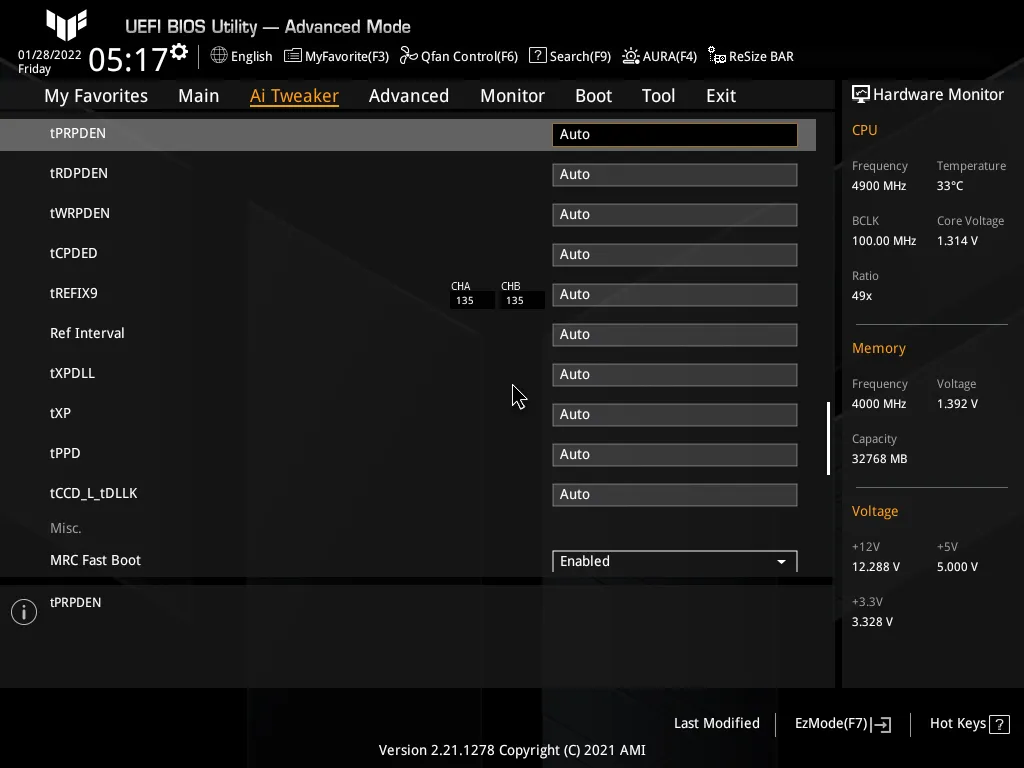Click the tCPDED Auto field

[675, 255]
